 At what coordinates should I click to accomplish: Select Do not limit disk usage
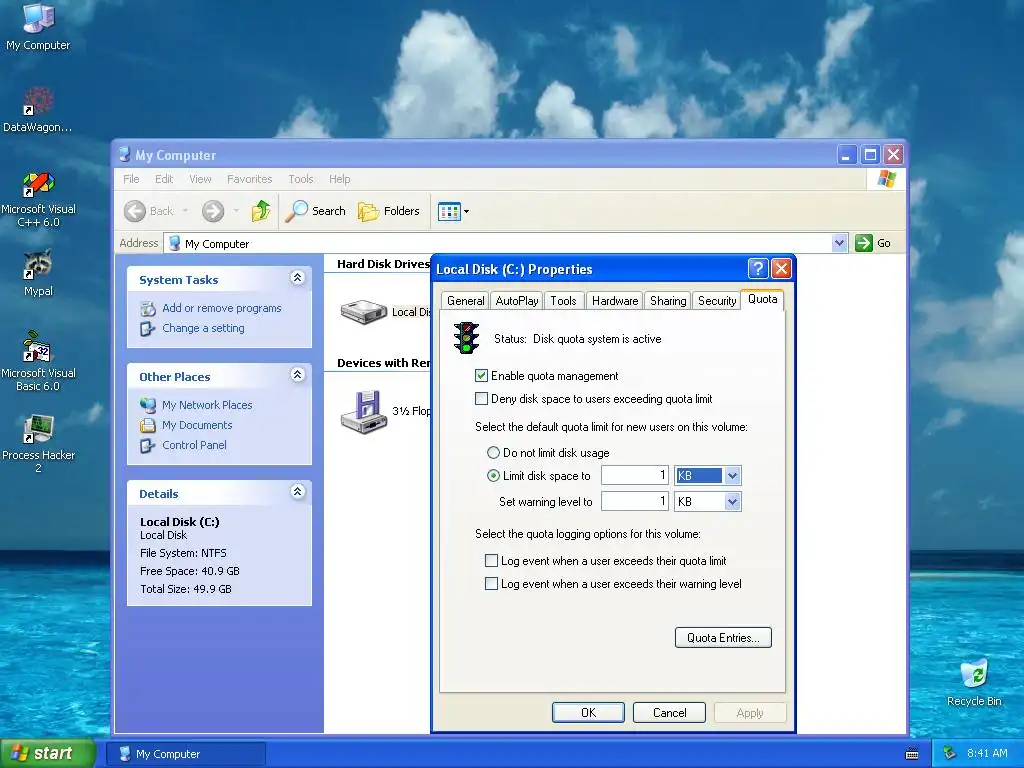click(x=493, y=453)
